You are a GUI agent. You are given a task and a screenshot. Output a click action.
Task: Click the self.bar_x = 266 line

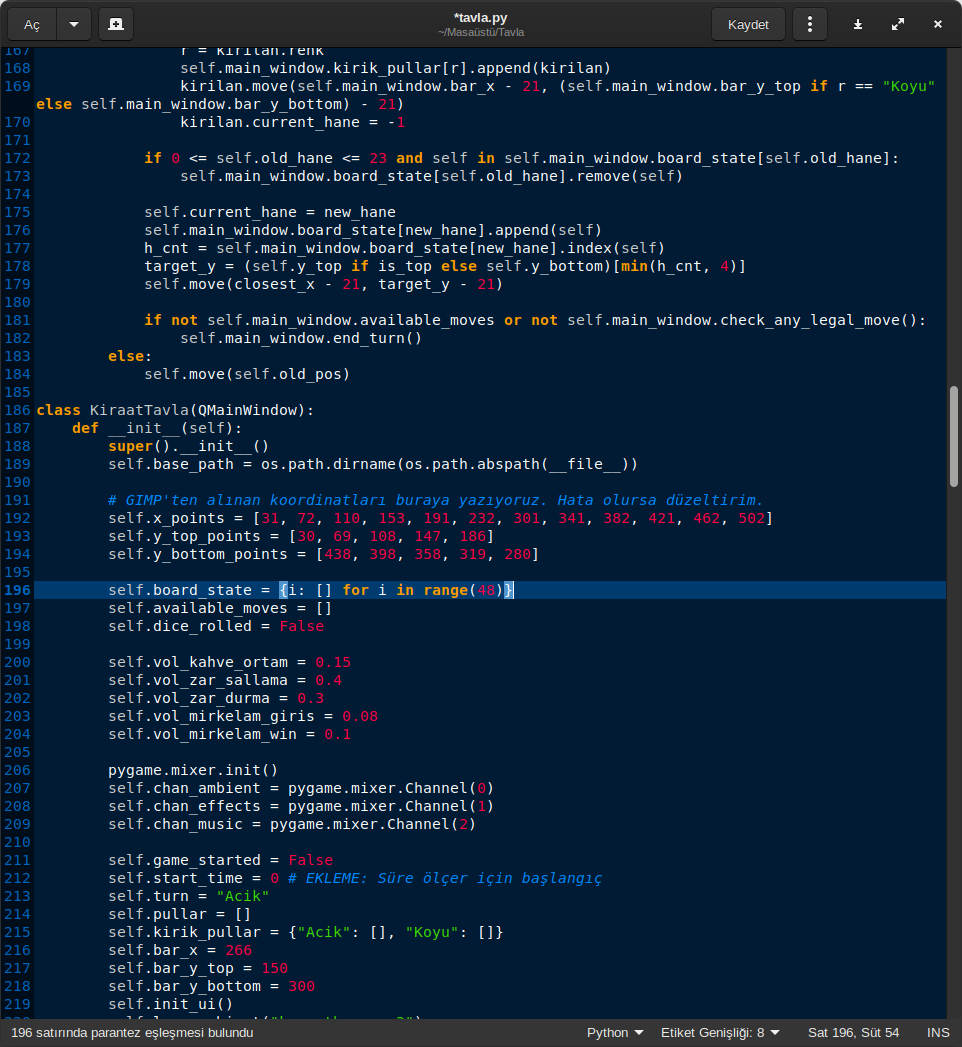pyautogui.click(x=180, y=950)
